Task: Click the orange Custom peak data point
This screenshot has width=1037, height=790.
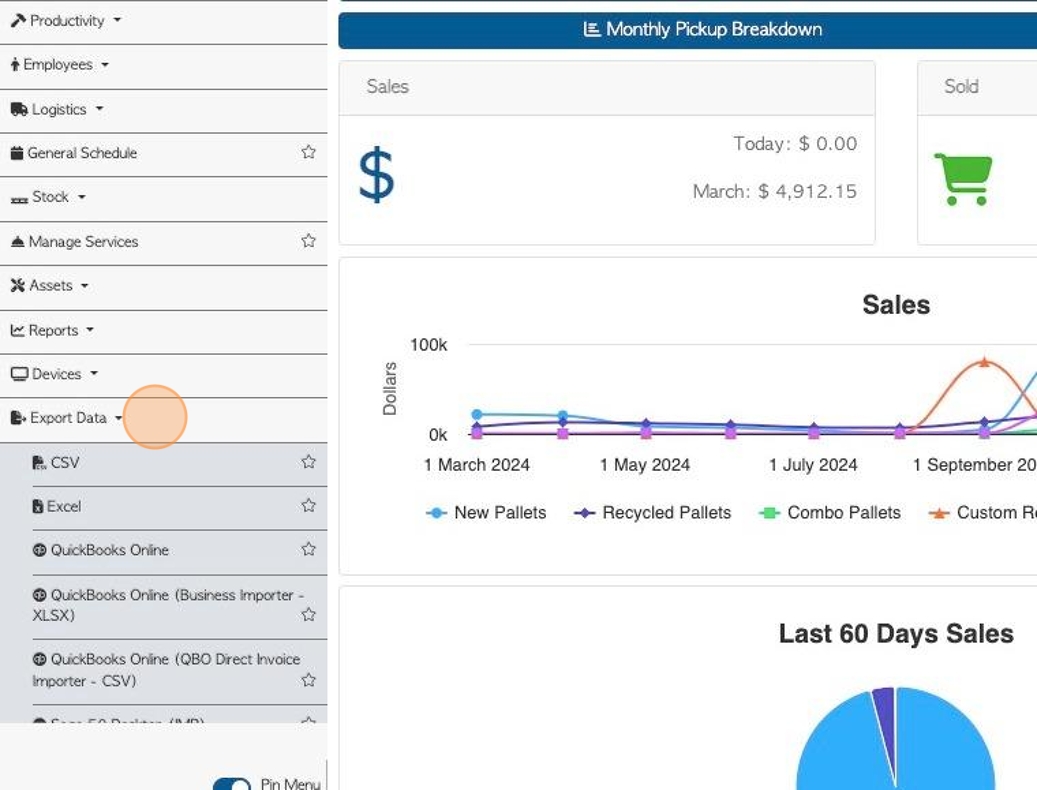Action: tap(984, 362)
